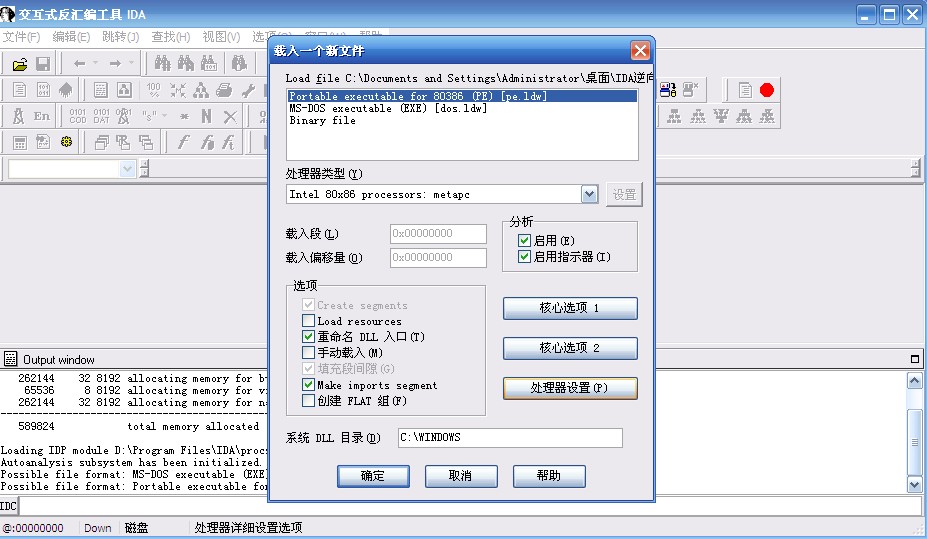Click the 系统 DLL 目录 input field
This screenshot has width=927, height=539.
(x=510, y=437)
